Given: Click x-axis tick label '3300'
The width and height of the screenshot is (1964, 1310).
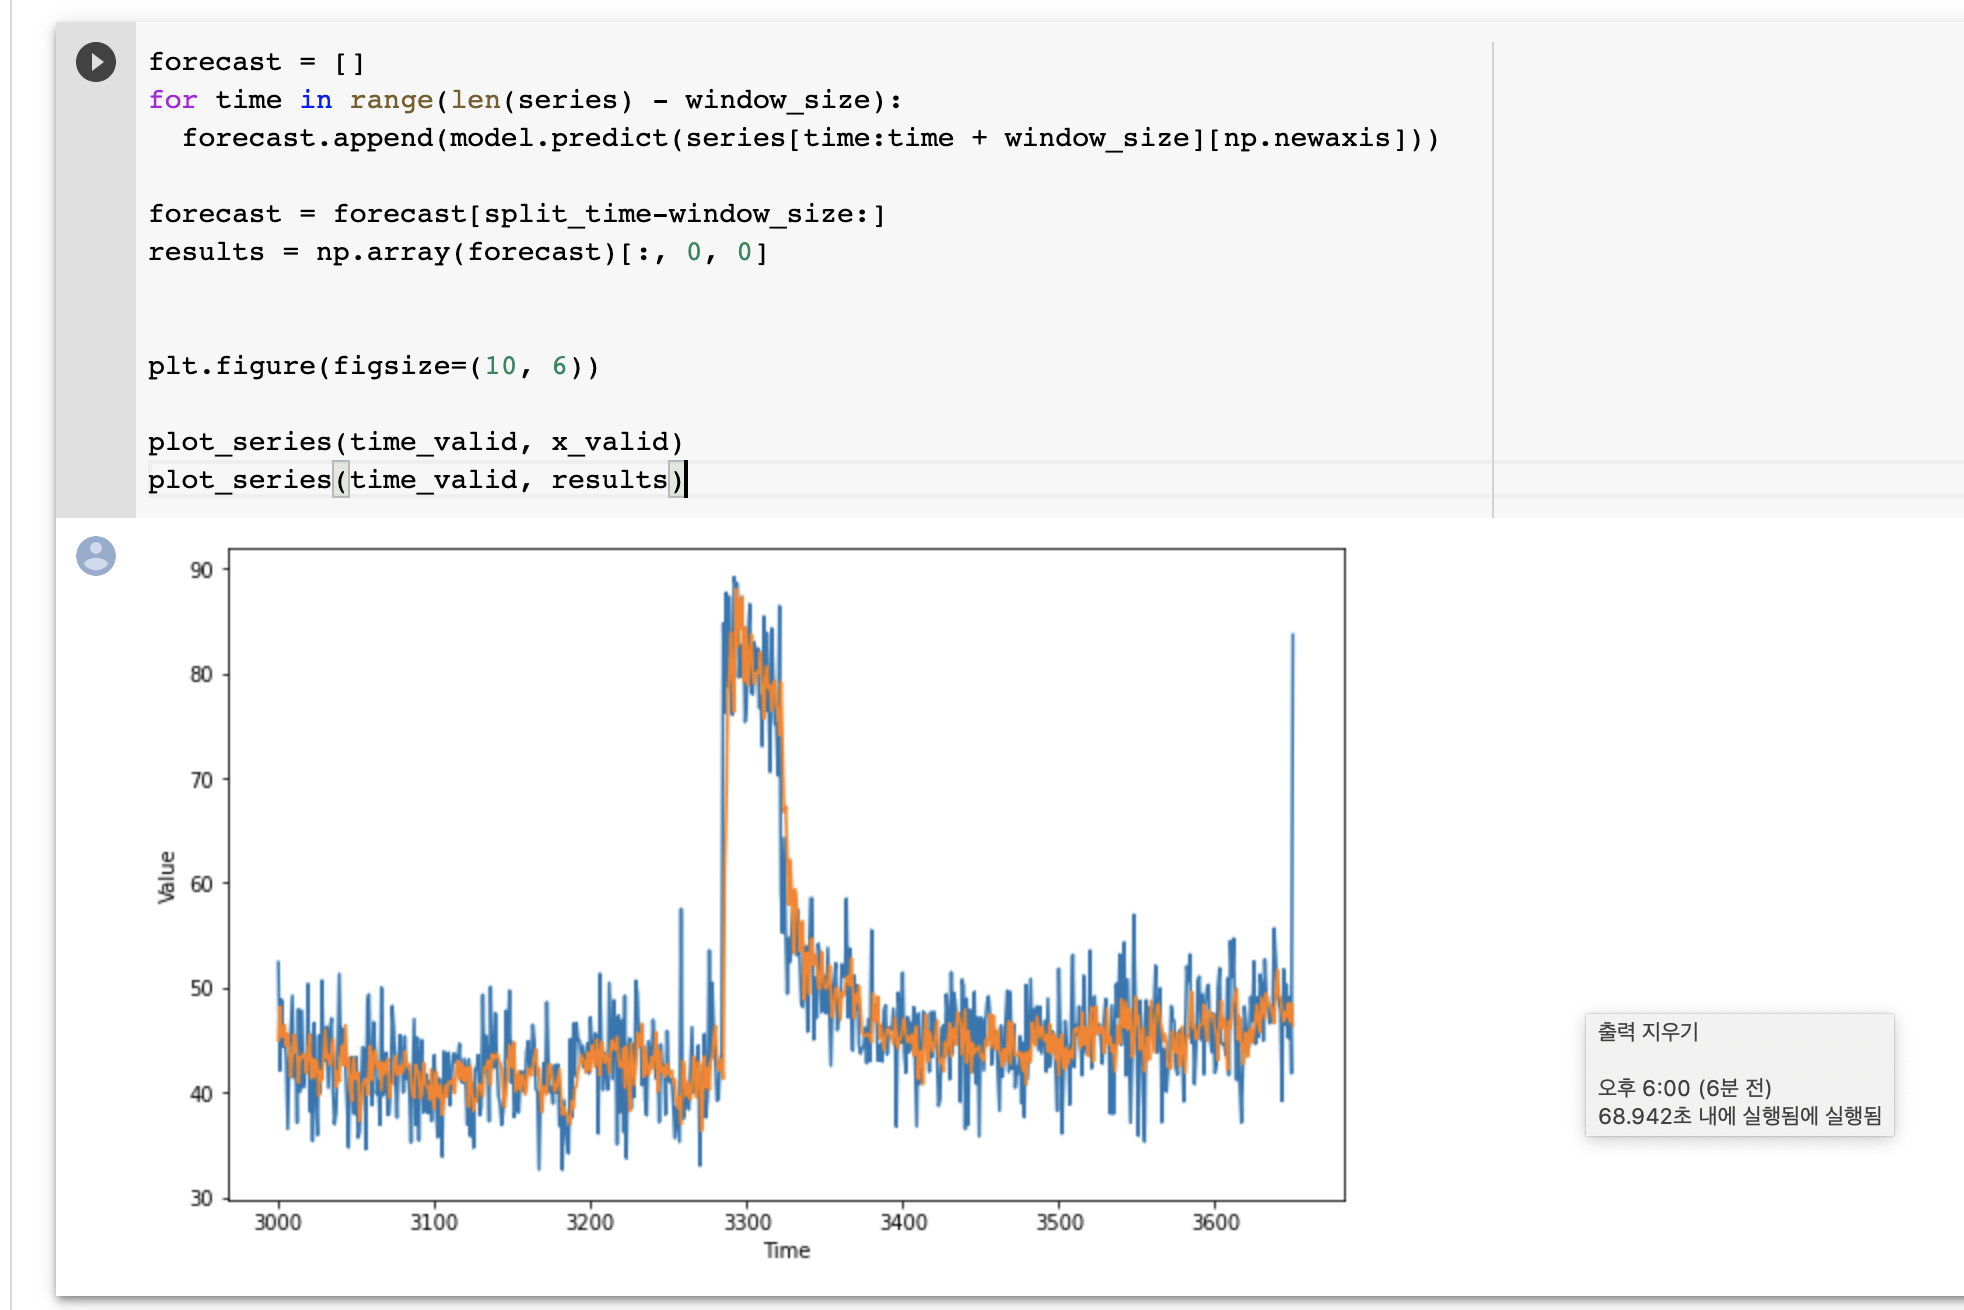Looking at the screenshot, I should [747, 1222].
